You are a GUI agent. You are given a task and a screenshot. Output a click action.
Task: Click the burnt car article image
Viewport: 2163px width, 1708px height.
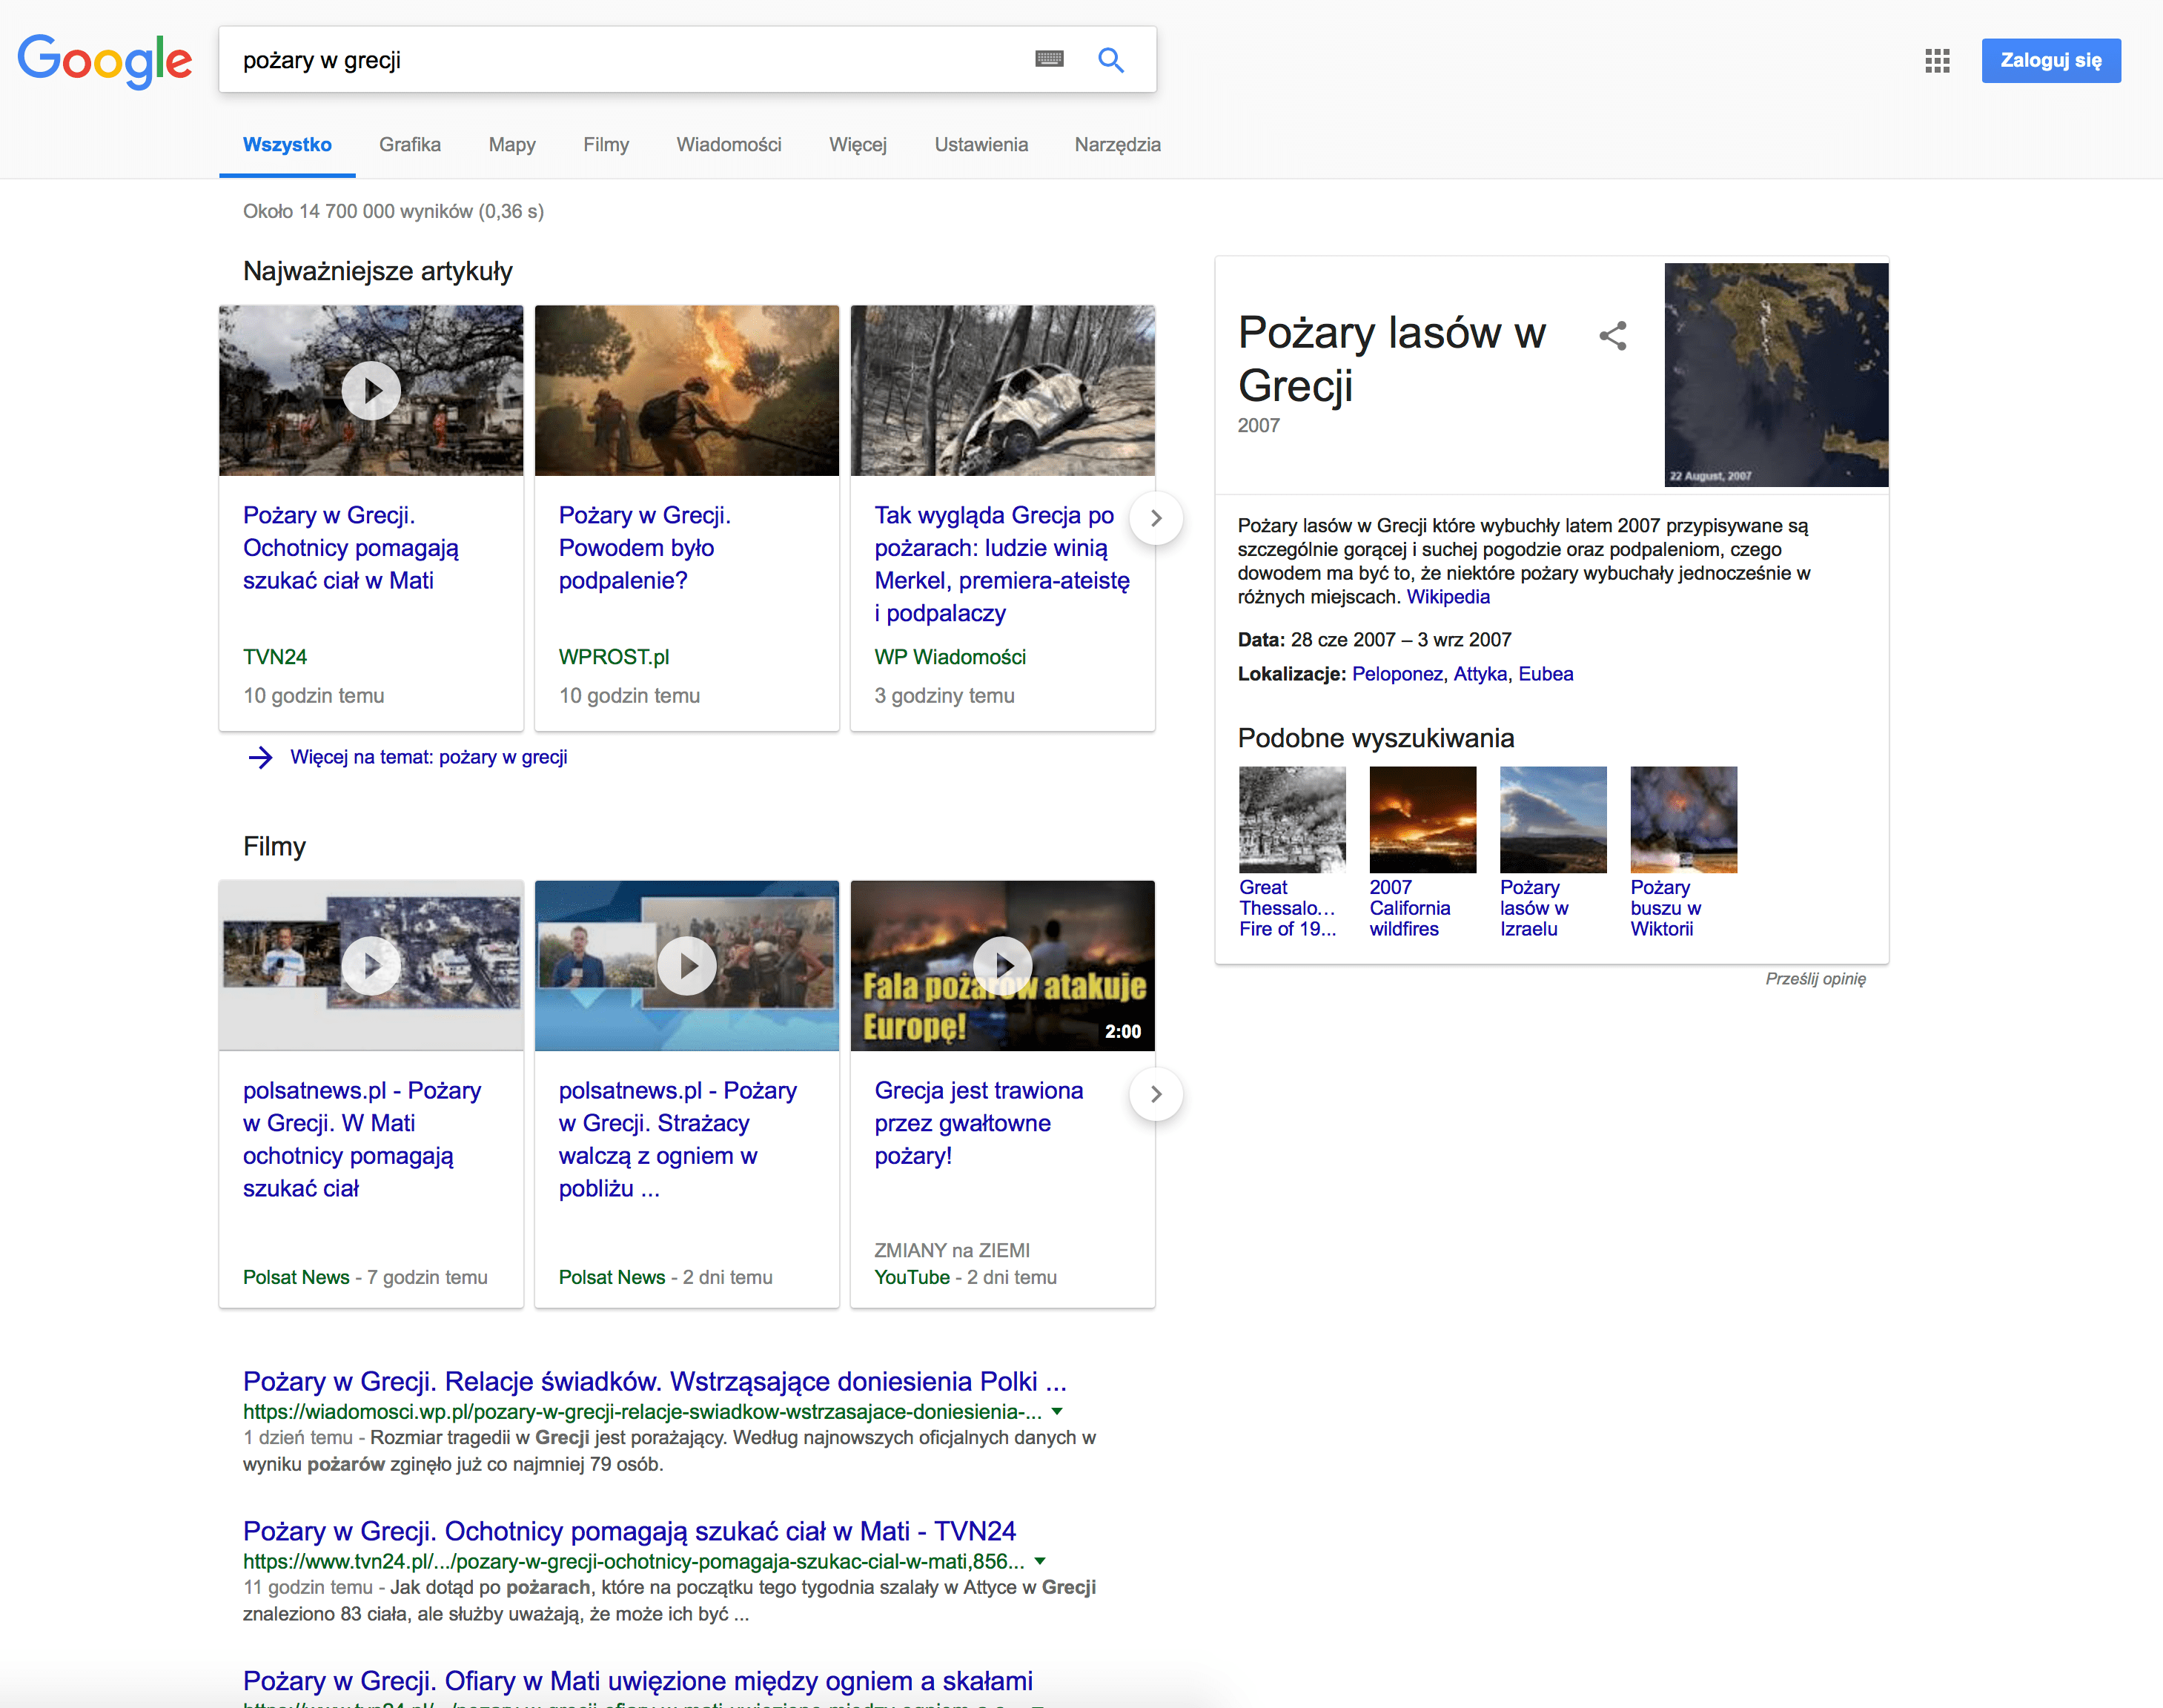coord(1002,390)
